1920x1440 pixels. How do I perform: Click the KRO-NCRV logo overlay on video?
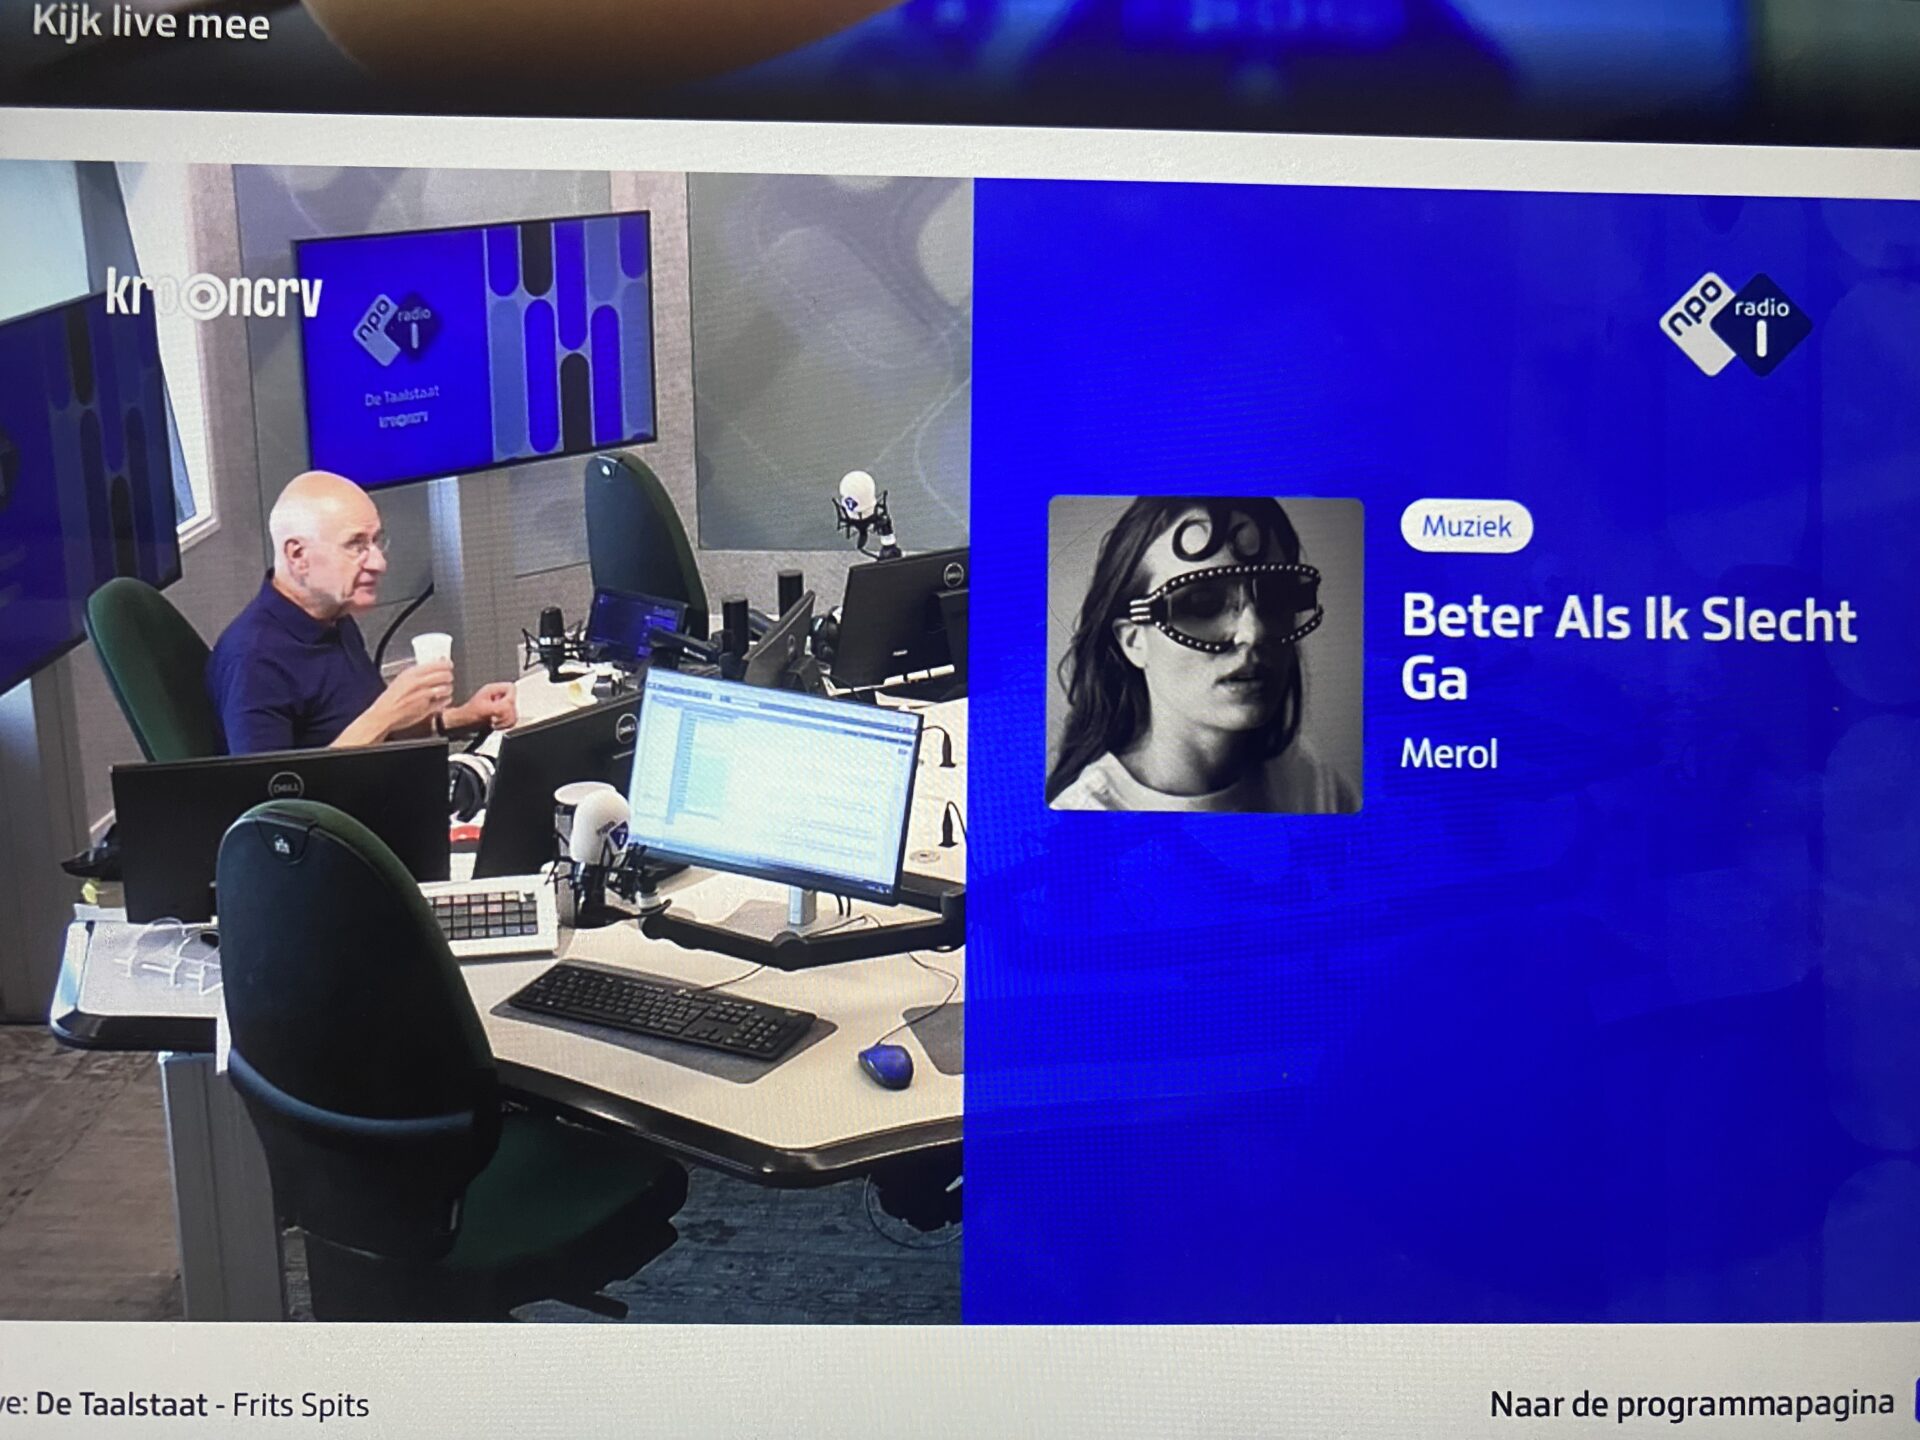pyautogui.click(x=214, y=295)
